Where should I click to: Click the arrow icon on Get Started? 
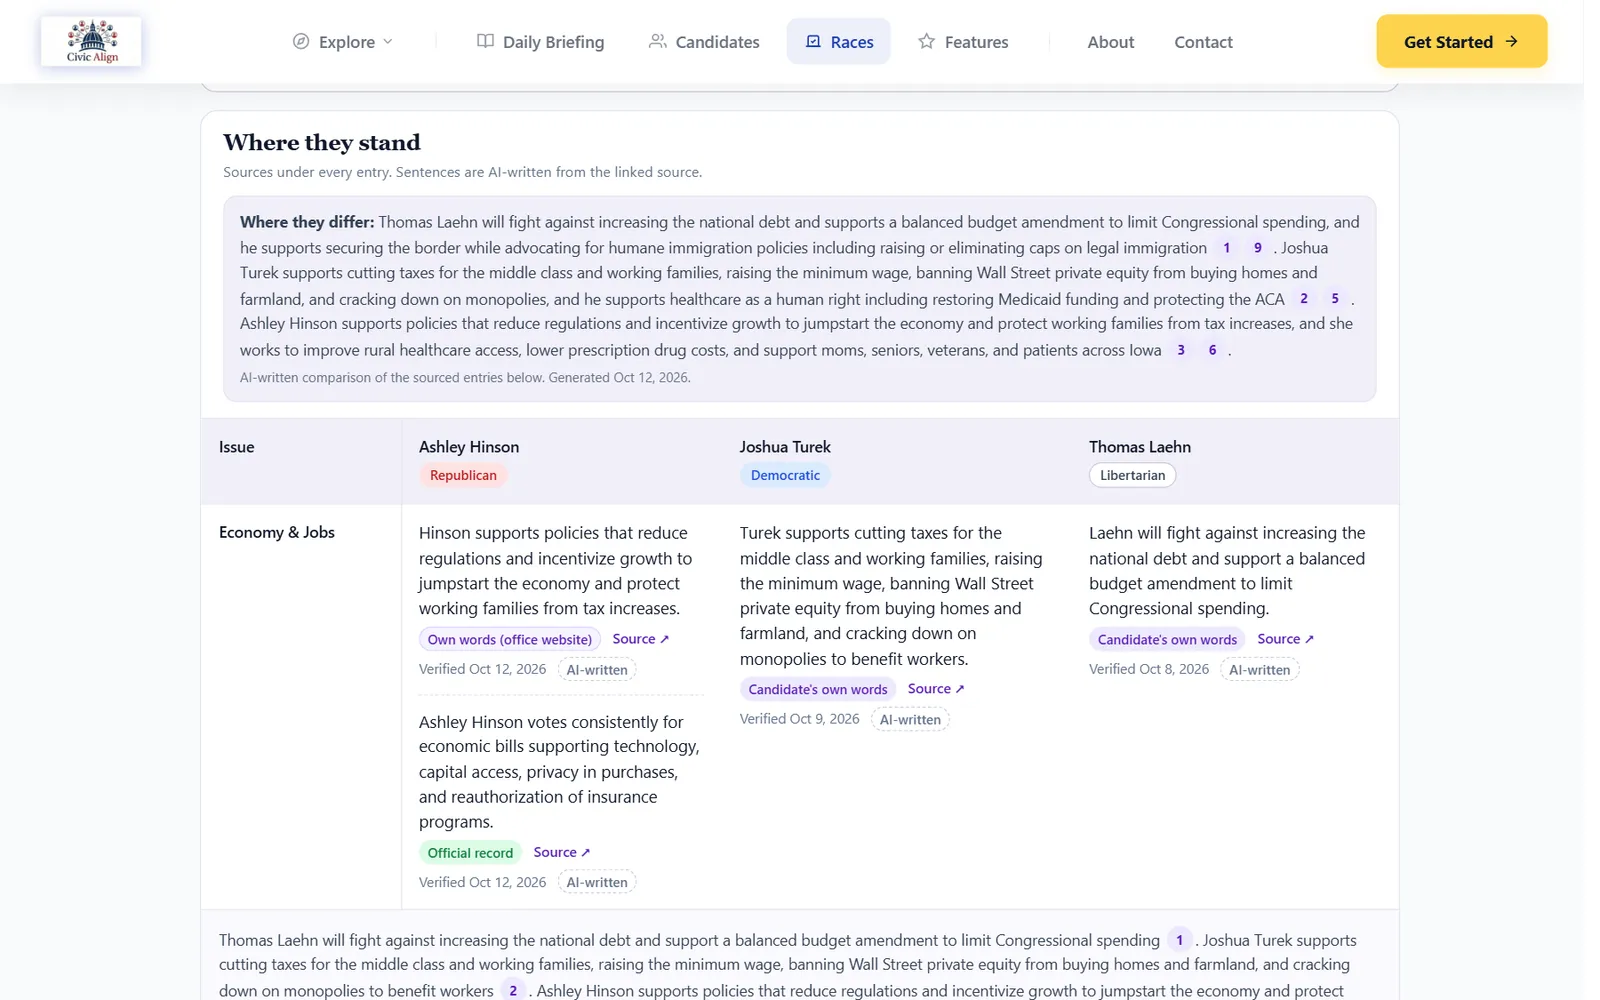(1511, 41)
